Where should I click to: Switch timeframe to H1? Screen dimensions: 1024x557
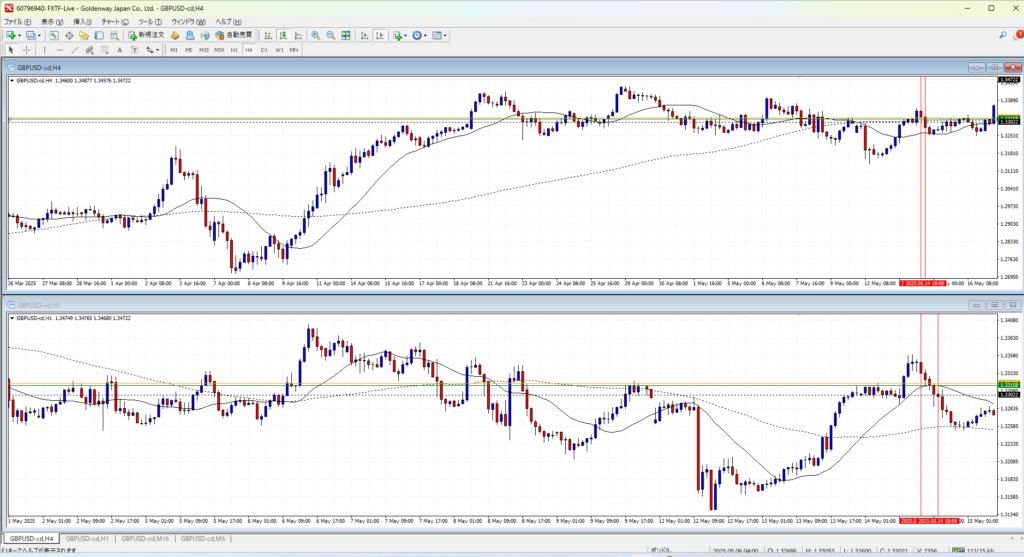pos(234,49)
